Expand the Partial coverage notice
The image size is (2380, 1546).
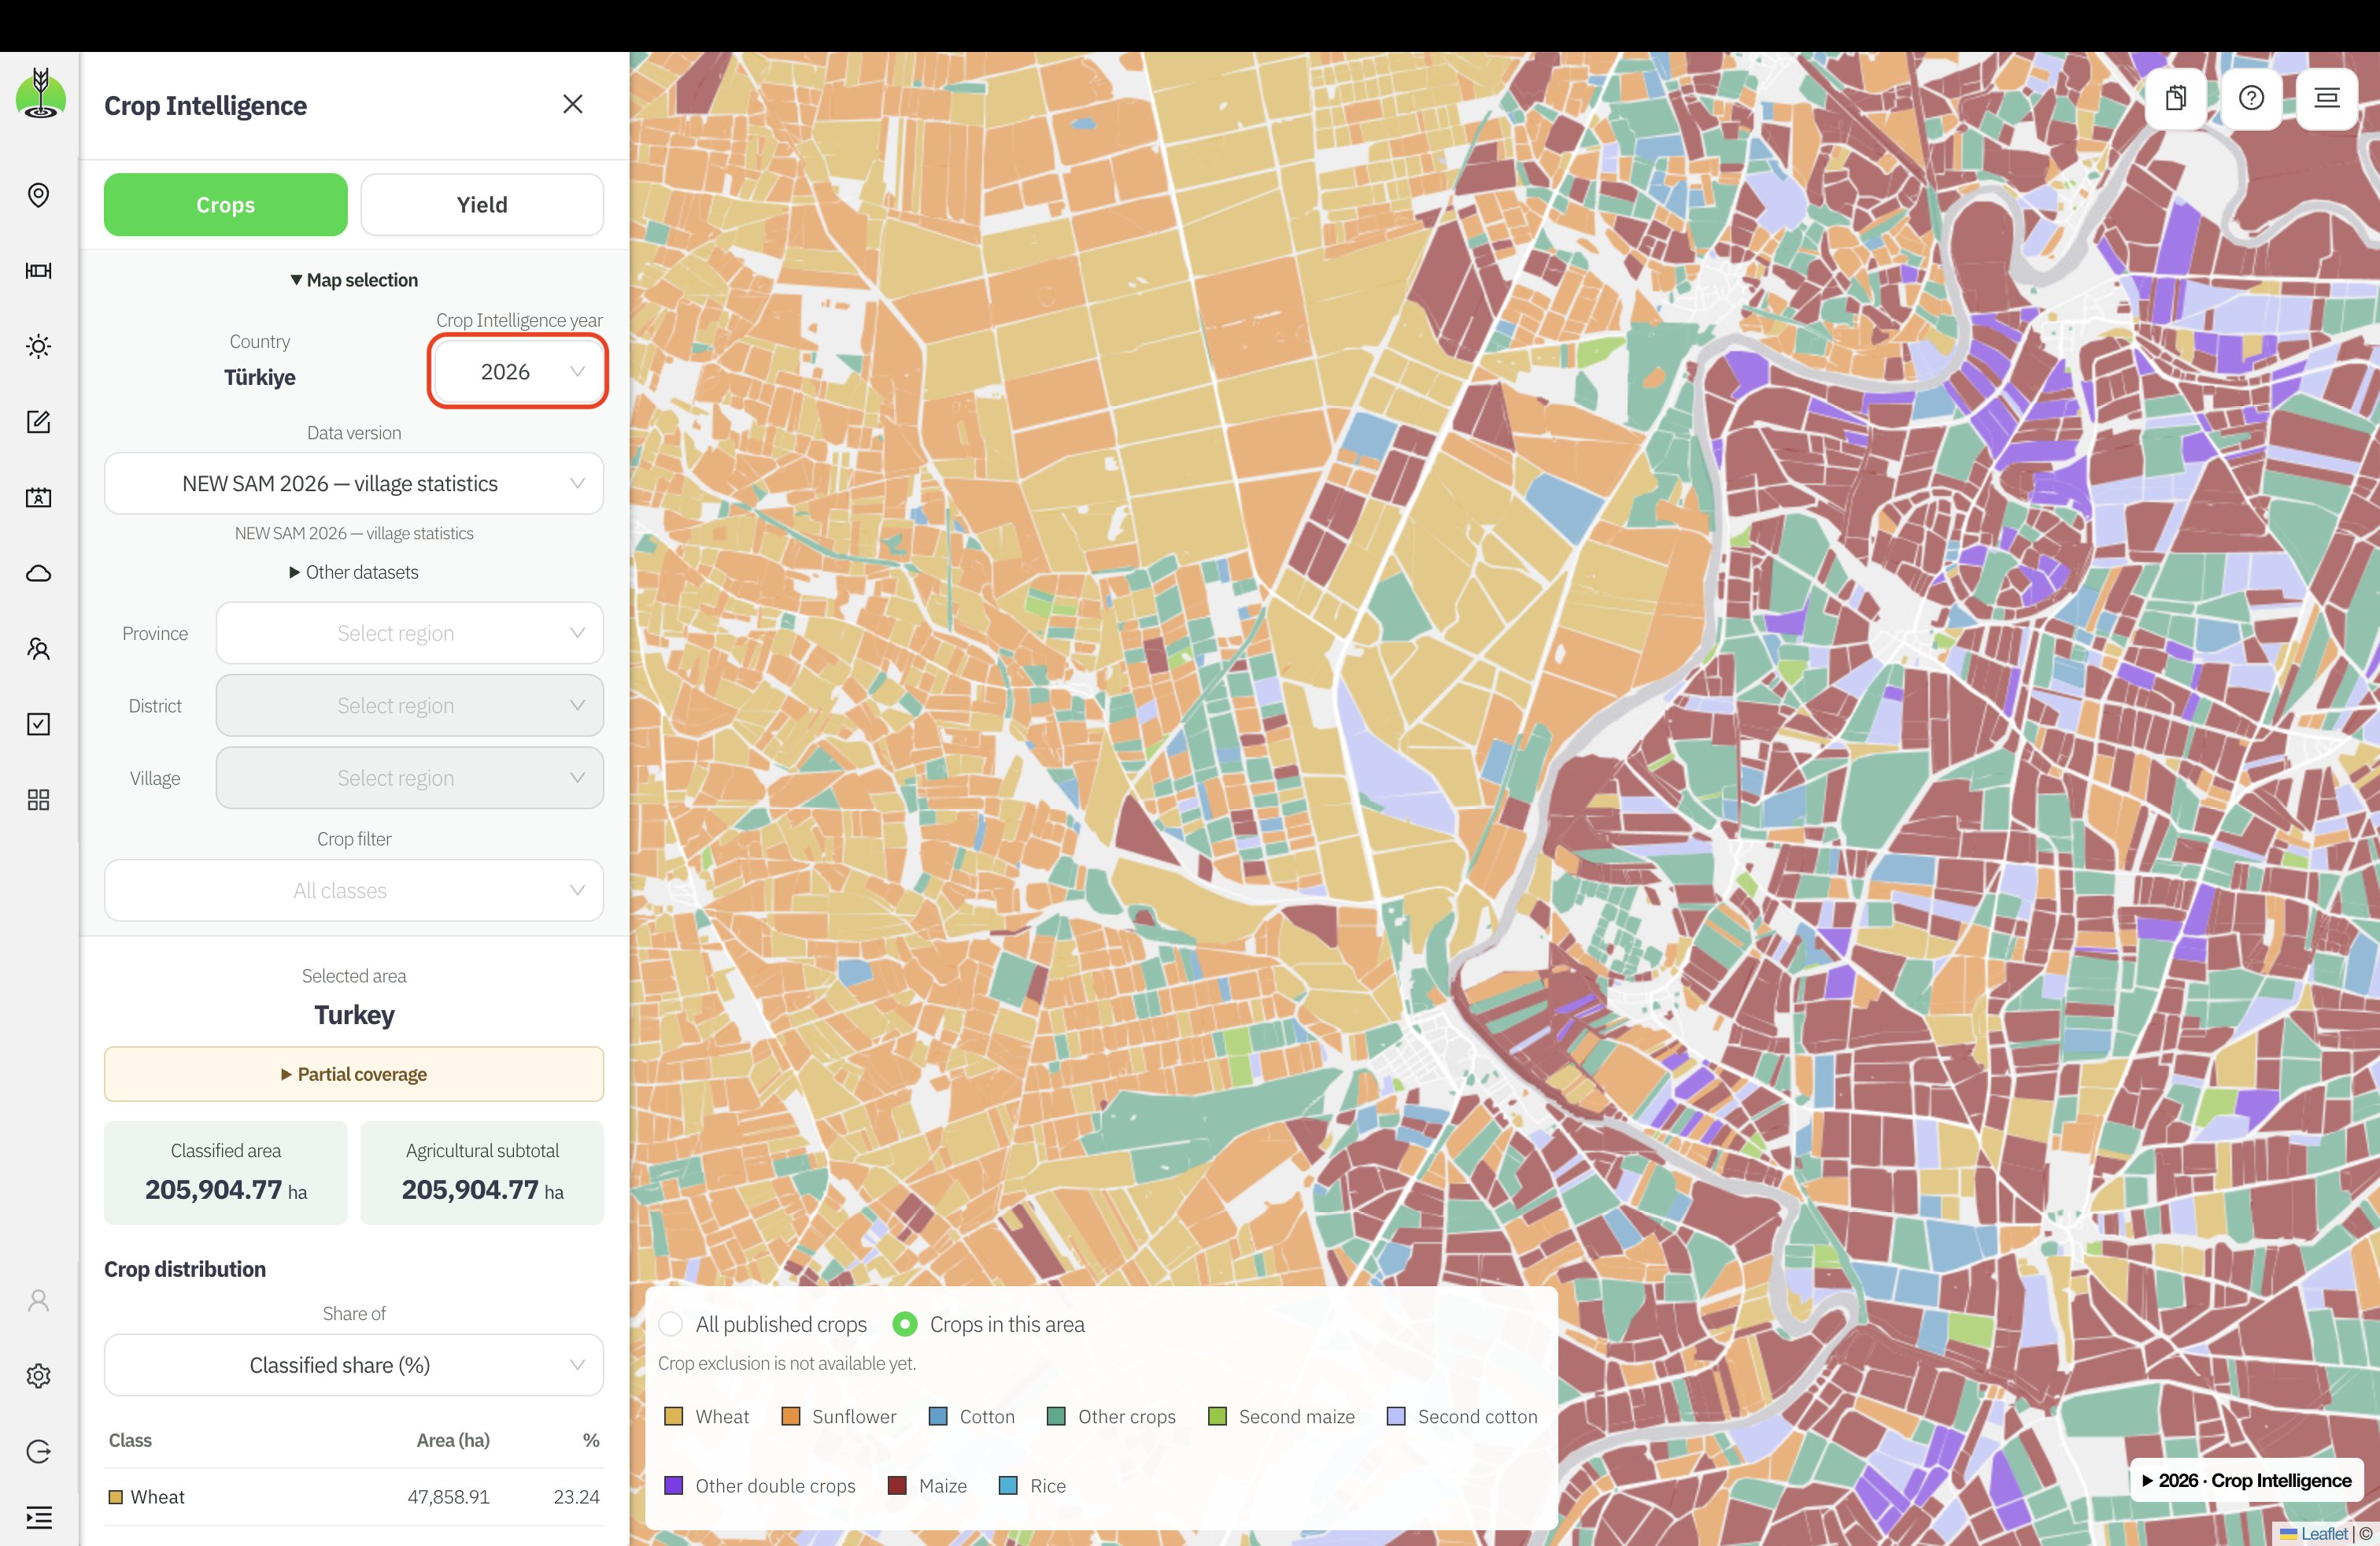354,1074
